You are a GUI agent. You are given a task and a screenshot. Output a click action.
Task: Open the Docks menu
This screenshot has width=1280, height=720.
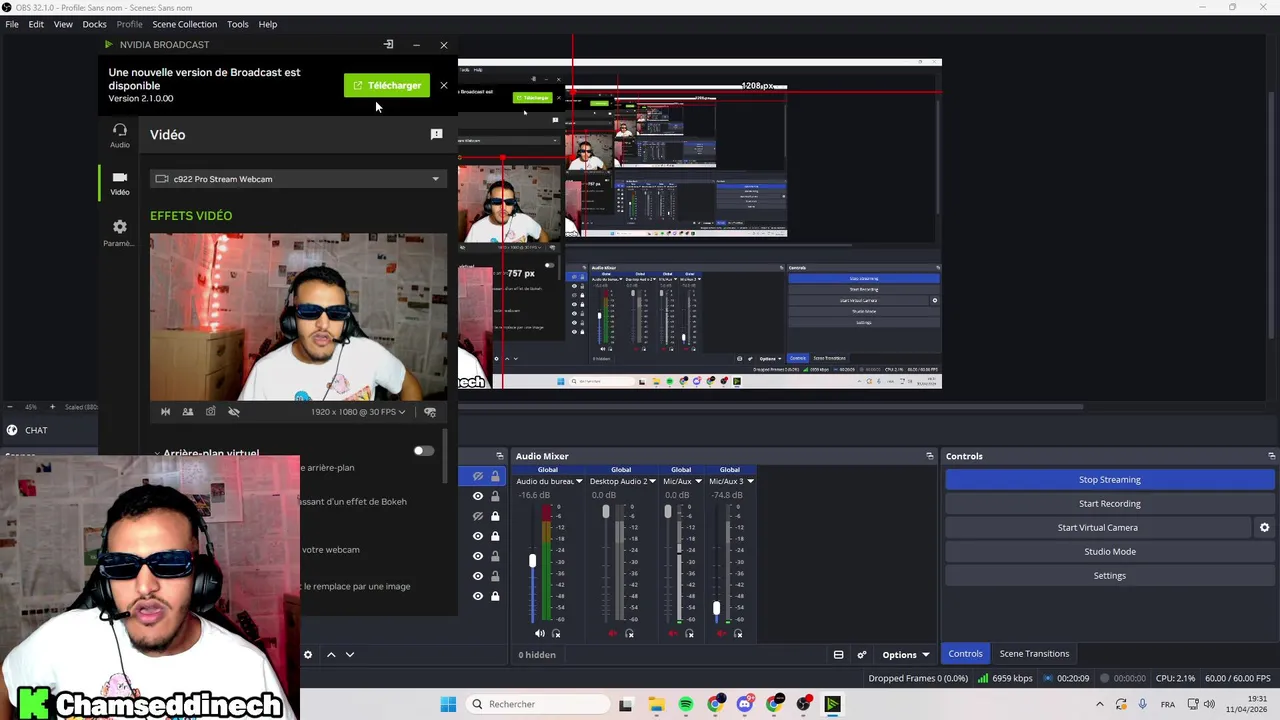(94, 24)
